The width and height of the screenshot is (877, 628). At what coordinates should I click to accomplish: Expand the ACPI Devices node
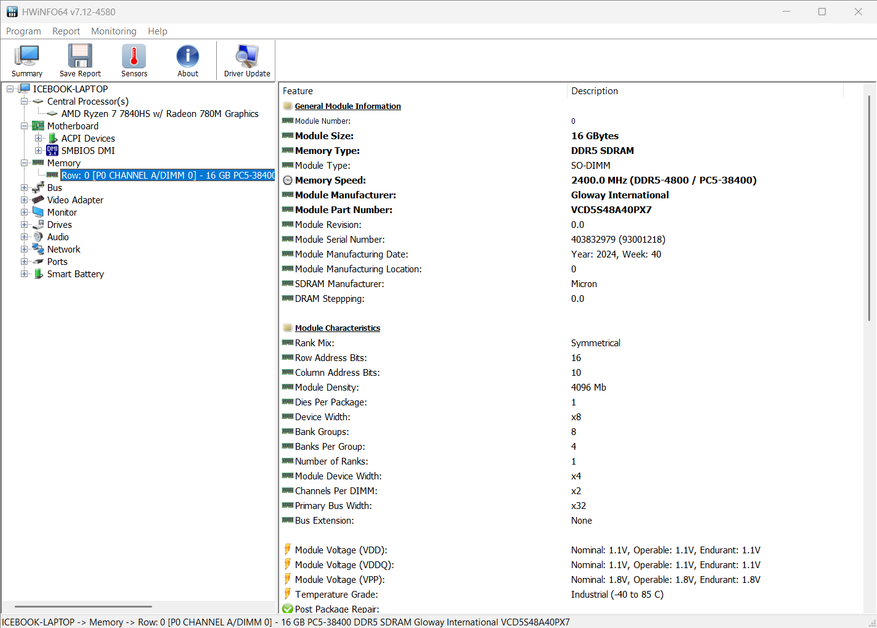tap(38, 138)
